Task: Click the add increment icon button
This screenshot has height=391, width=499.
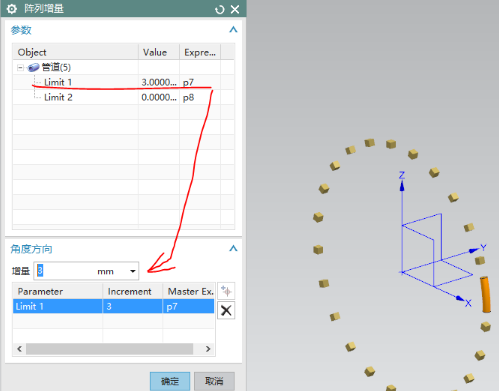Action: click(226, 291)
